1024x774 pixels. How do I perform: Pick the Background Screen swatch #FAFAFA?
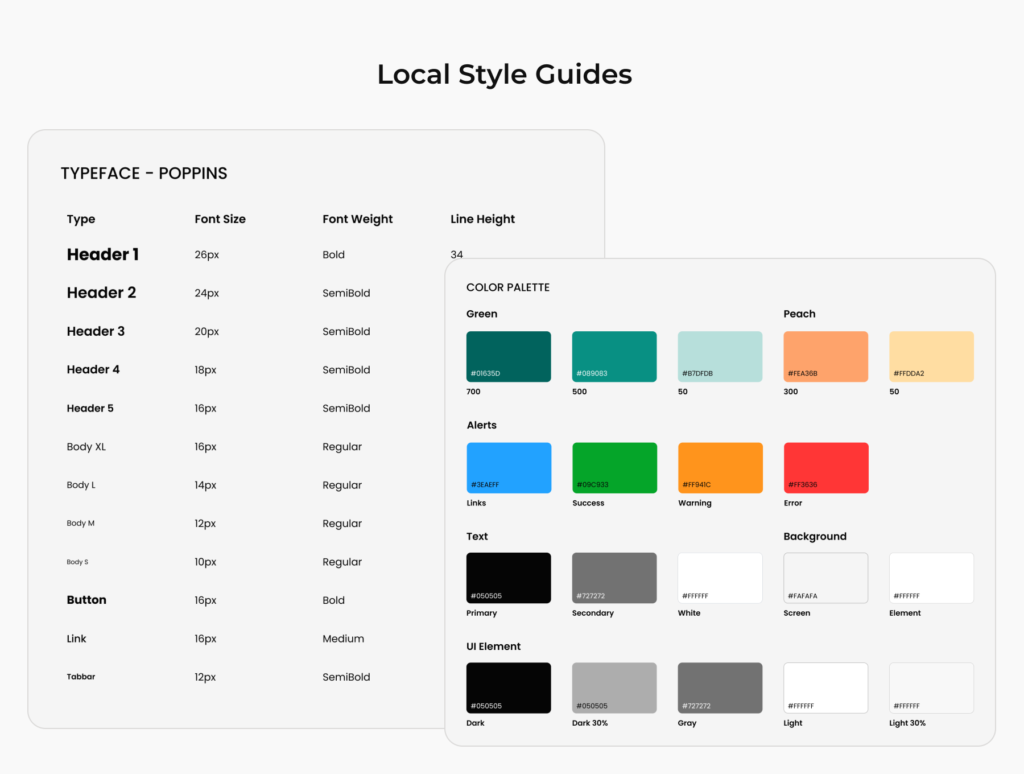[x=825, y=578]
